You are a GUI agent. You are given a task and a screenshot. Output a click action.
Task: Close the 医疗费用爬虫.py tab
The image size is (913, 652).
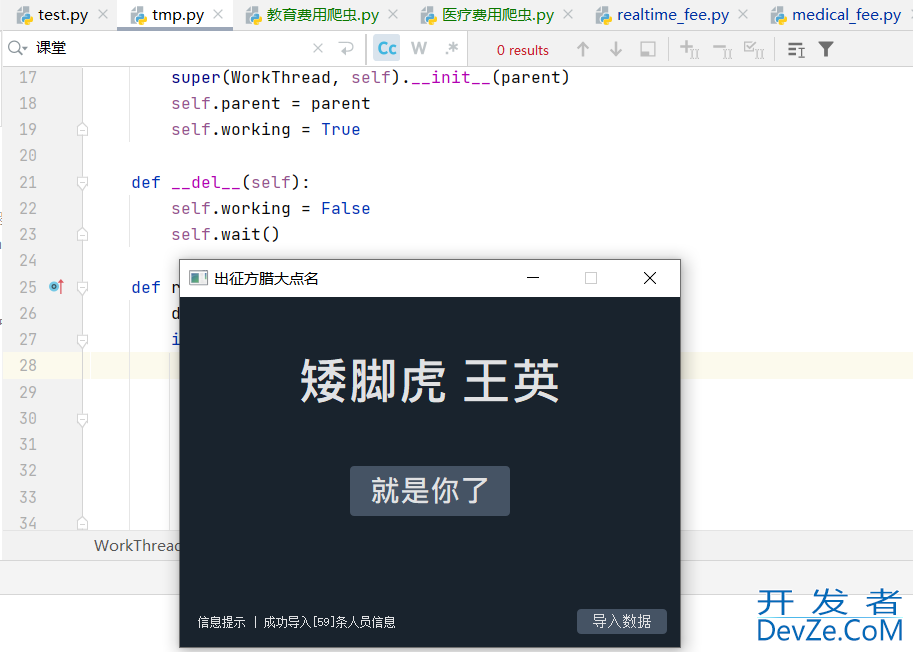click(x=568, y=14)
